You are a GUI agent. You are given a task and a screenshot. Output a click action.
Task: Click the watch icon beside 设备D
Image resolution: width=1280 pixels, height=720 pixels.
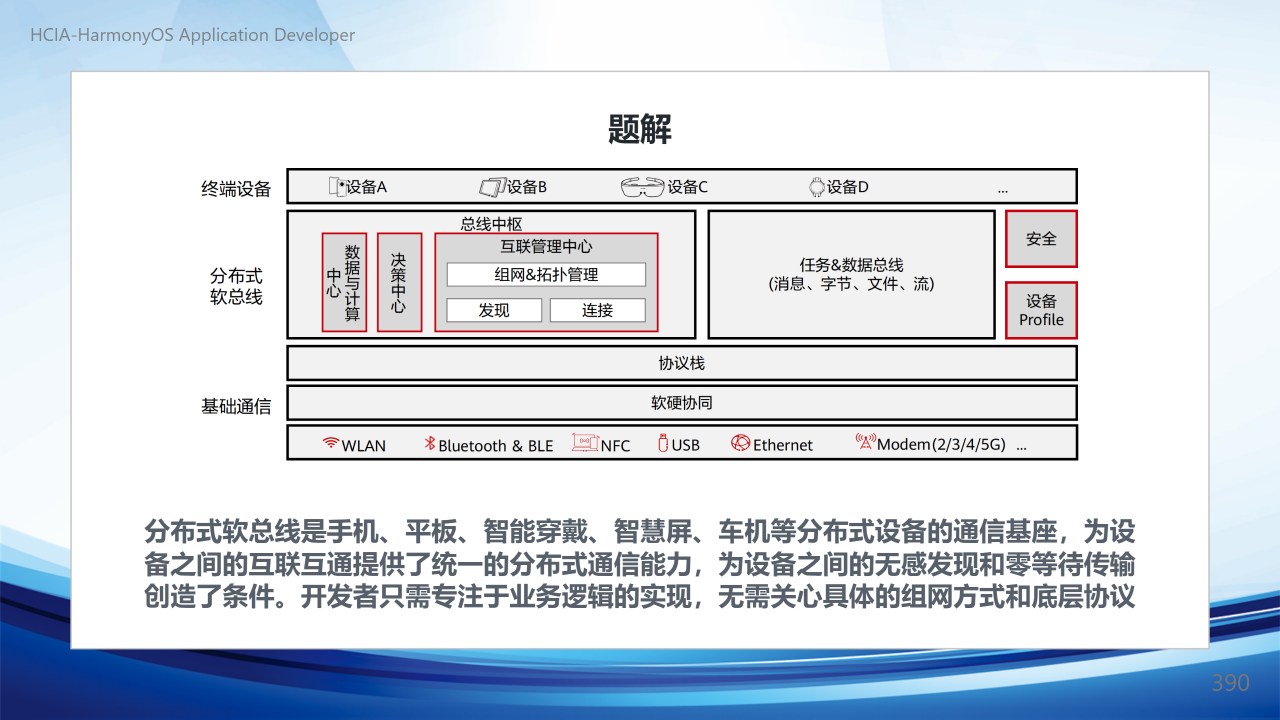(816, 186)
